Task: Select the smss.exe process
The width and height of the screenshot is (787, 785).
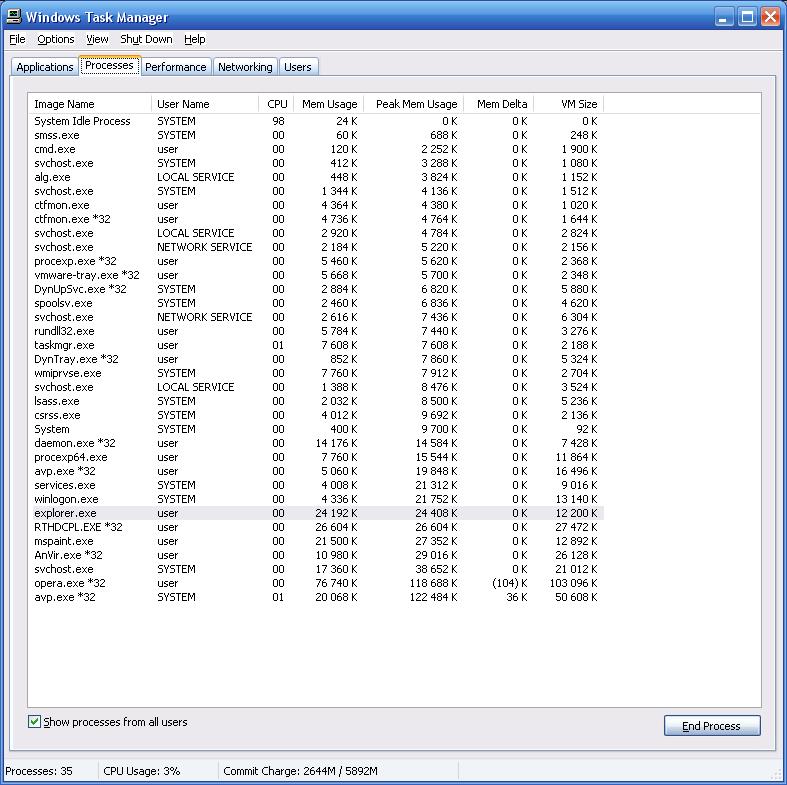Action: click(x=316, y=135)
